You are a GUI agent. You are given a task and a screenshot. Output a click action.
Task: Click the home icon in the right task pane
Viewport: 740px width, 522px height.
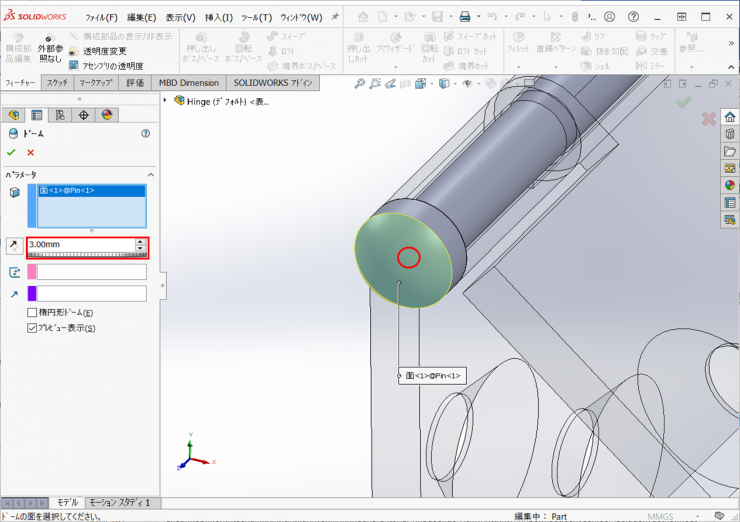pyautogui.click(x=730, y=117)
